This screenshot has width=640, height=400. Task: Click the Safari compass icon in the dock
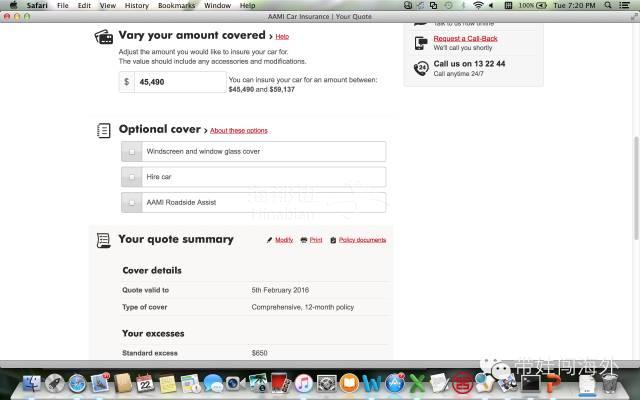coord(77,383)
